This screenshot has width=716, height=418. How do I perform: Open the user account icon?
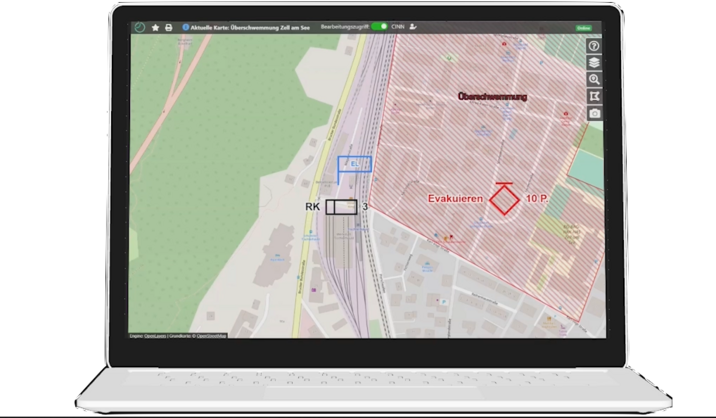[413, 27]
